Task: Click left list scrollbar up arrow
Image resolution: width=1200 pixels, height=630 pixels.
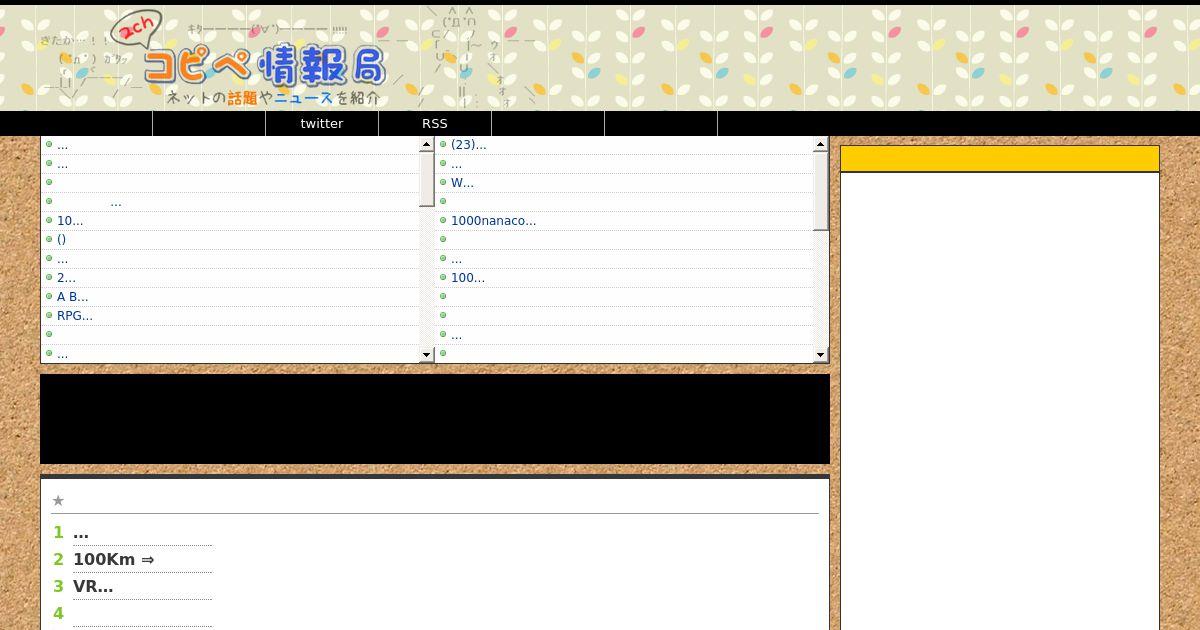Action: tap(427, 144)
